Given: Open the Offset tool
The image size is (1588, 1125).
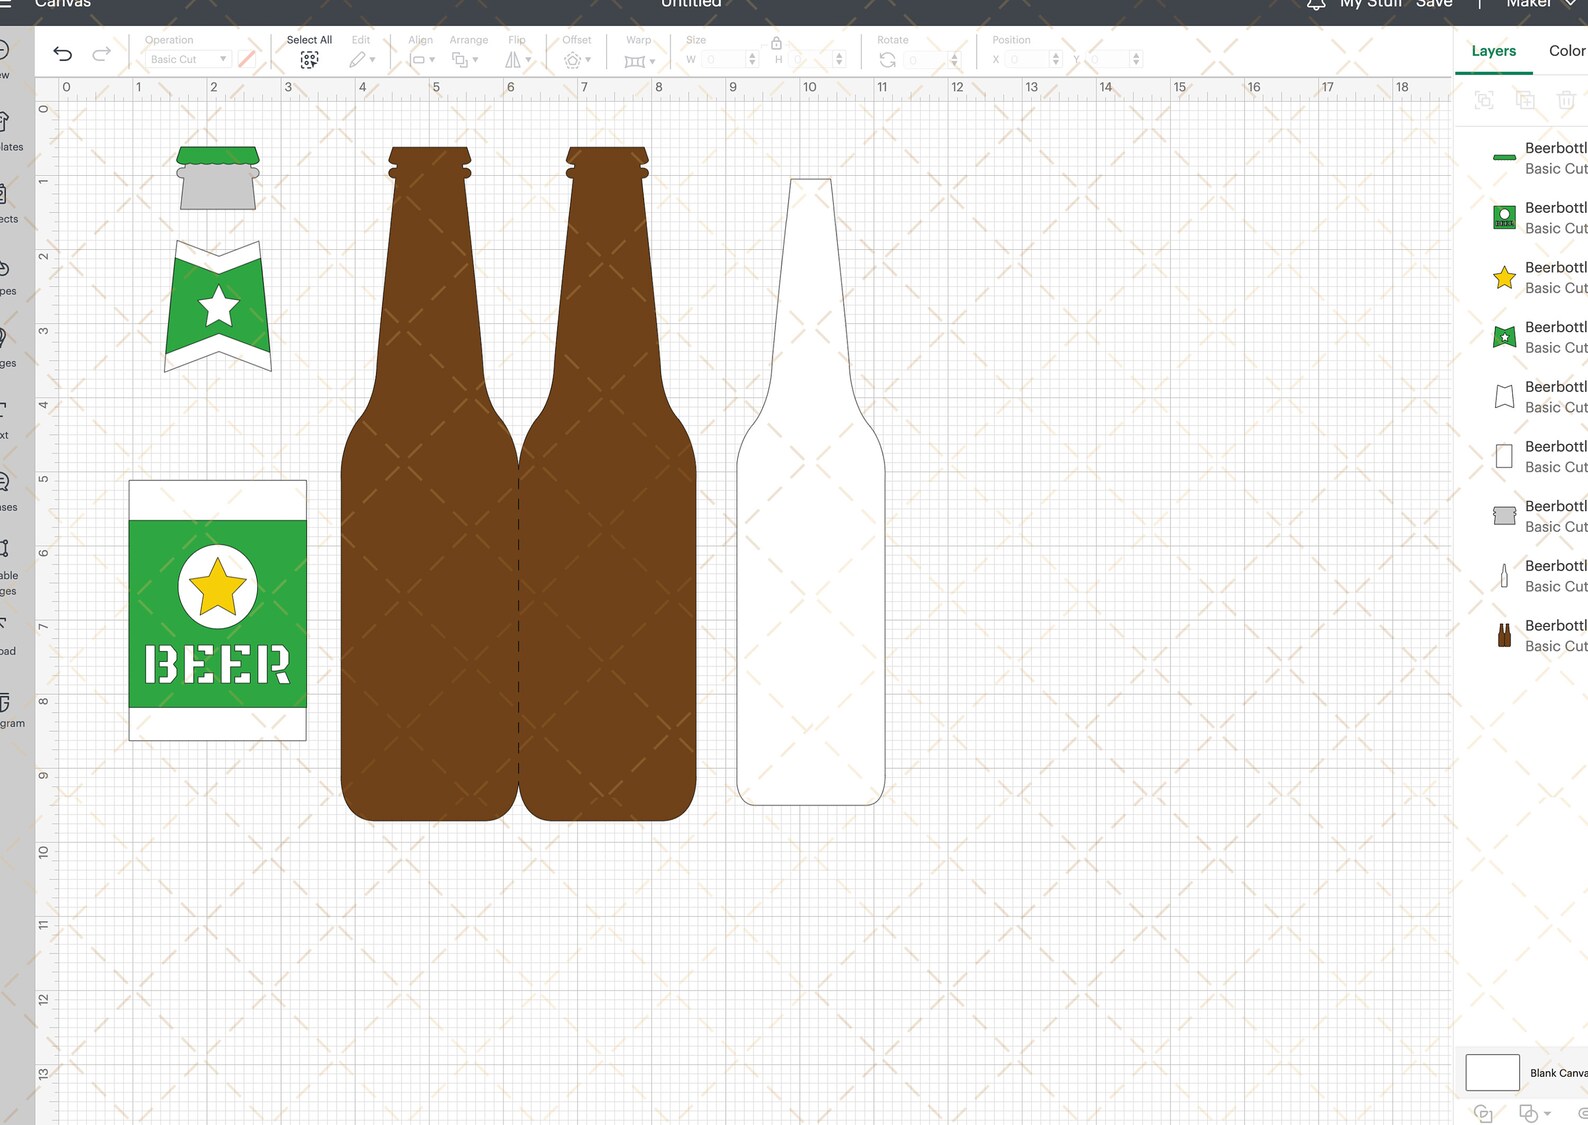Looking at the screenshot, I should click(577, 60).
